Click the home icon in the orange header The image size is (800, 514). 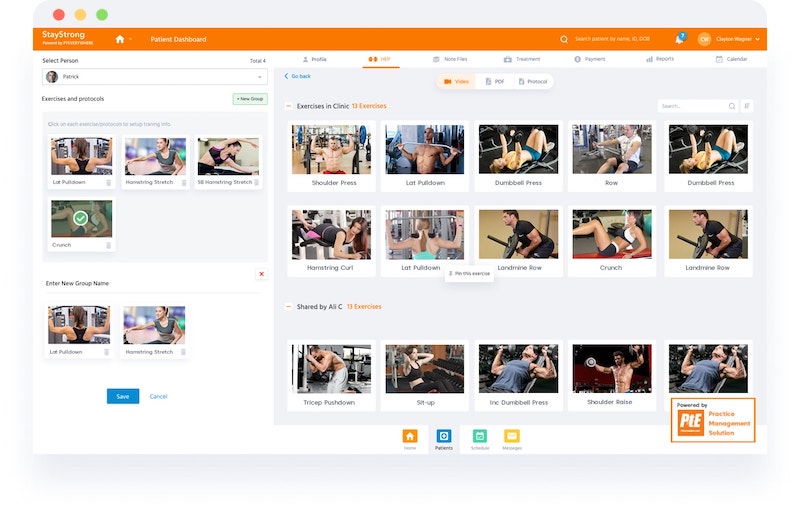(x=119, y=39)
